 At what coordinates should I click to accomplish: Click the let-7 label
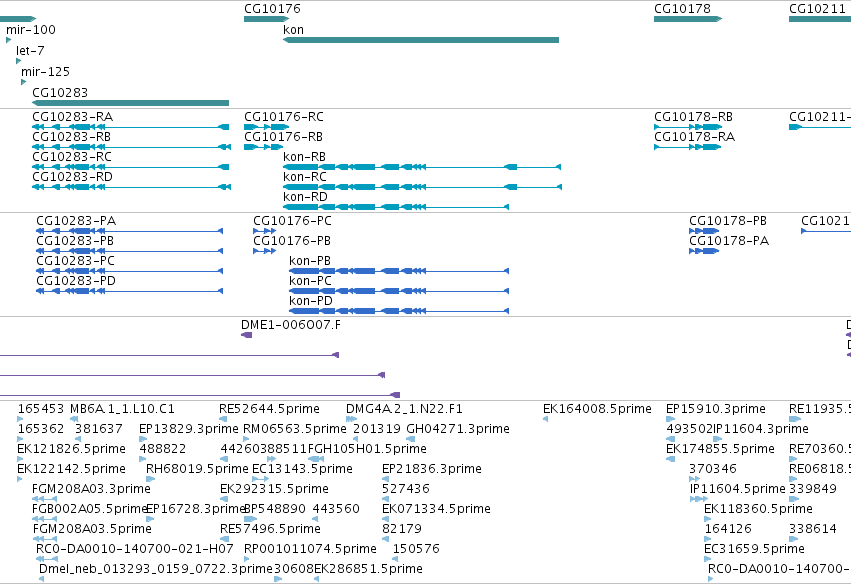[x=30, y=50]
